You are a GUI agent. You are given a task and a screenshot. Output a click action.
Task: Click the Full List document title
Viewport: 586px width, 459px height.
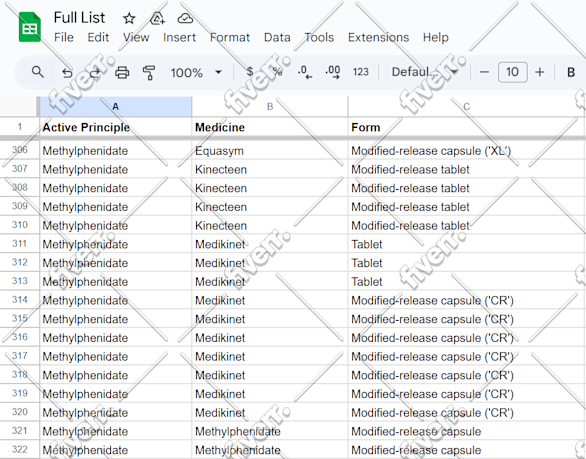79,18
